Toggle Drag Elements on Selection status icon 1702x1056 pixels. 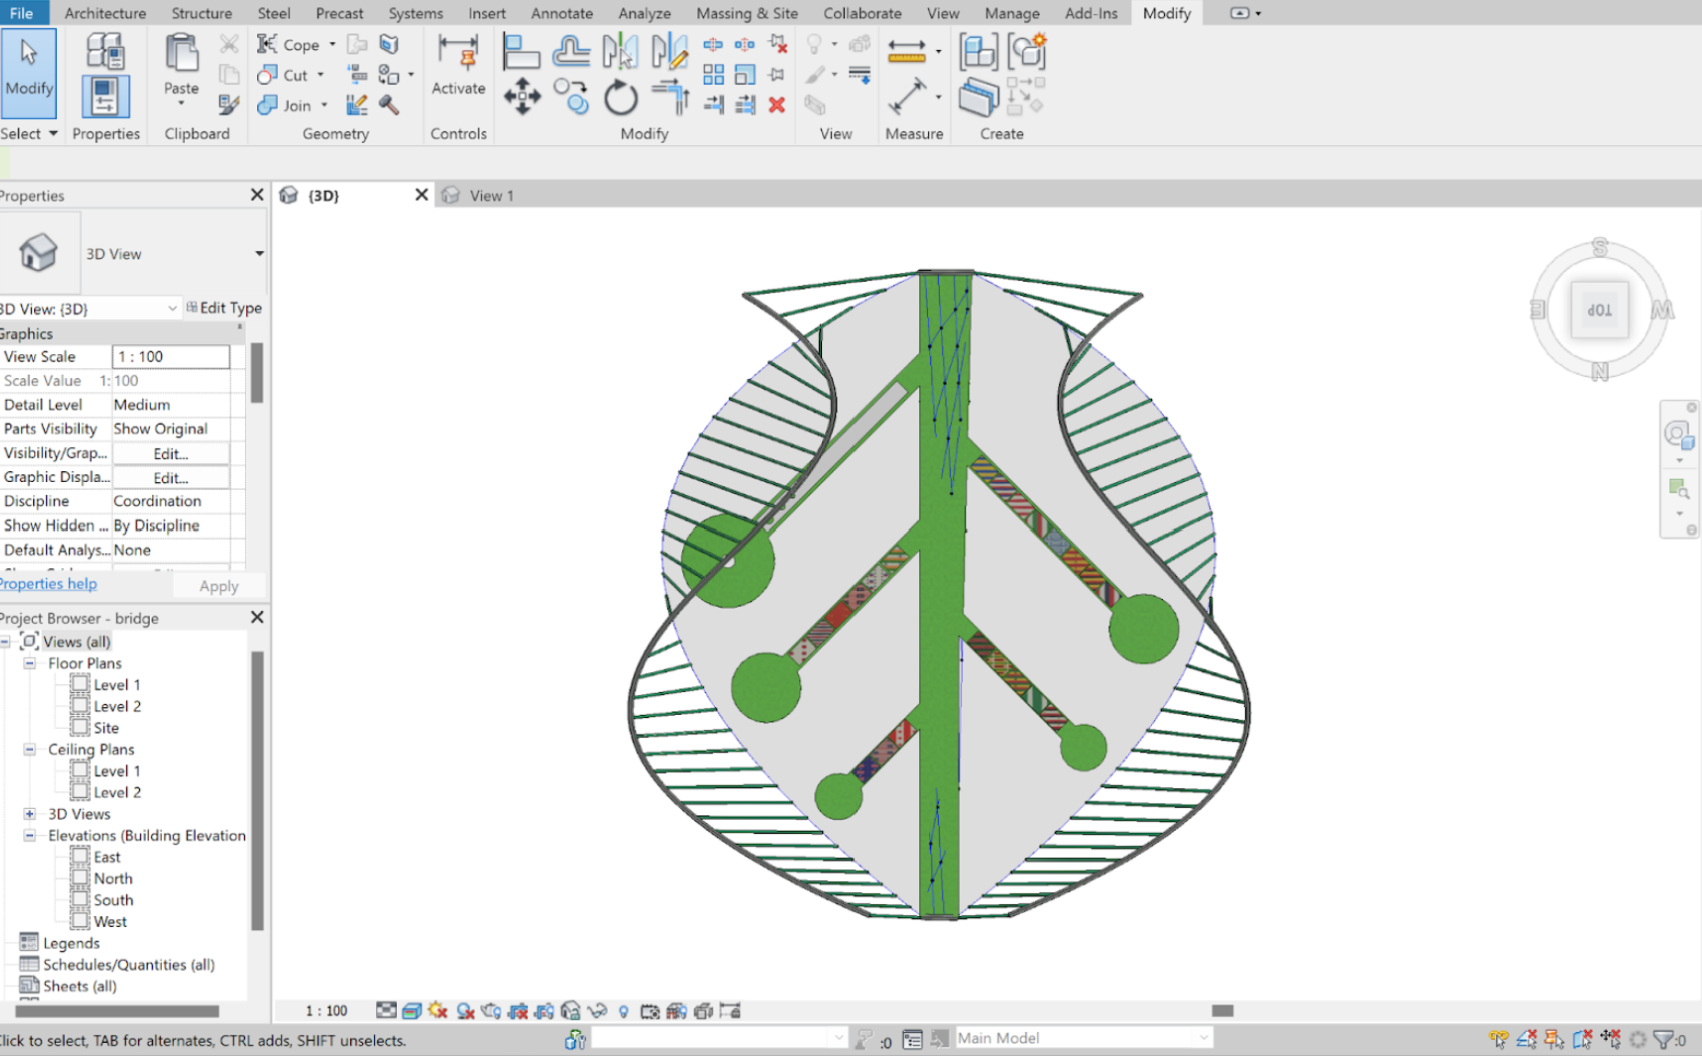click(x=1610, y=1039)
